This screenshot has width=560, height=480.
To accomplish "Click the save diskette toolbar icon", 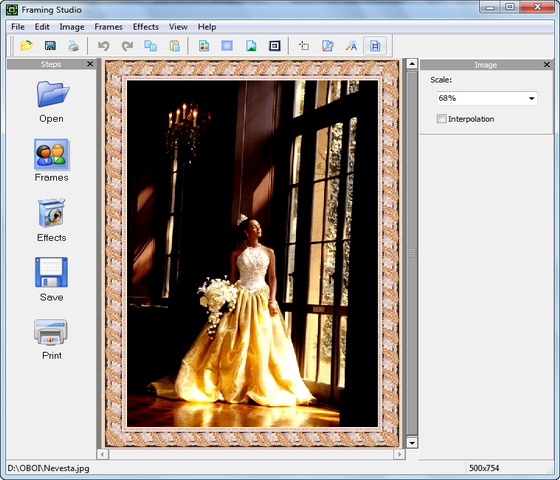I will coord(50,46).
